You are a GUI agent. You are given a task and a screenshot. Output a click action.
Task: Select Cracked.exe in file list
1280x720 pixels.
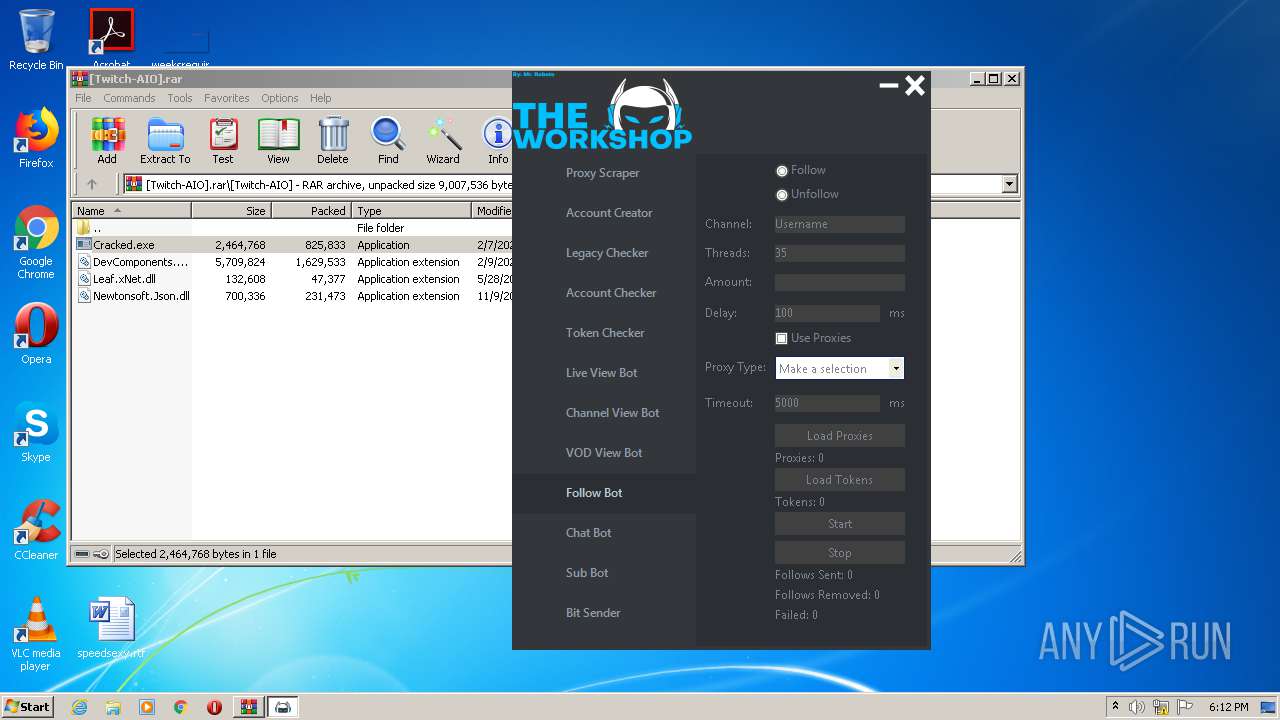[293, 245]
